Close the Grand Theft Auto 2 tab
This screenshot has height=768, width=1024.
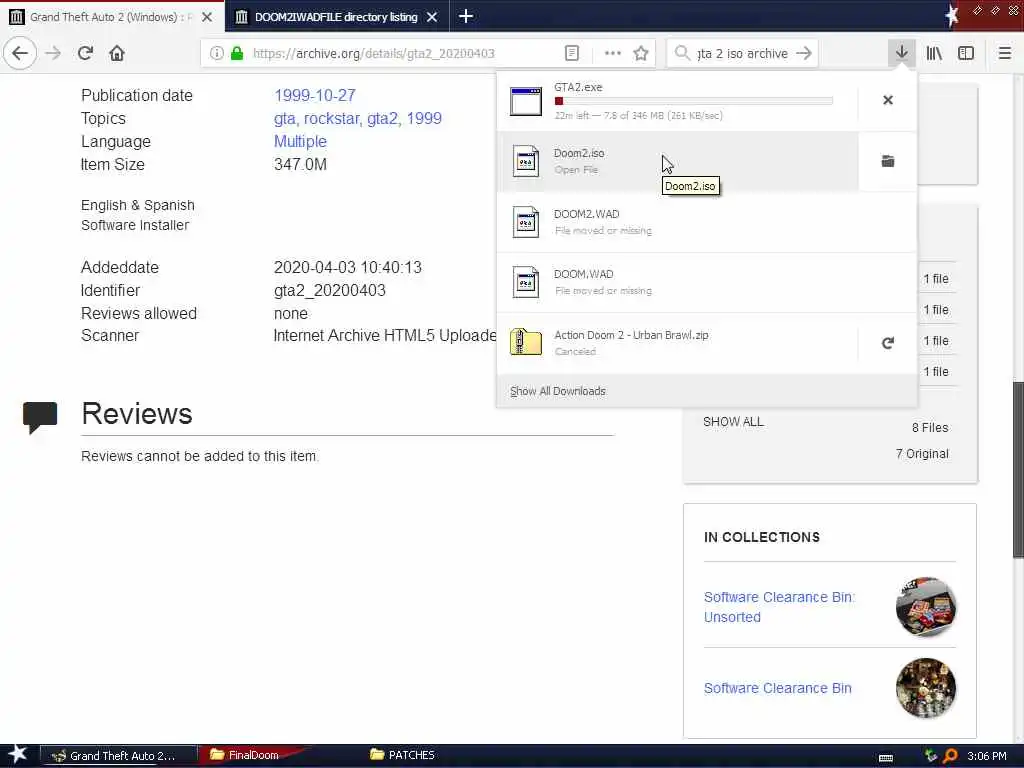click(207, 17)
